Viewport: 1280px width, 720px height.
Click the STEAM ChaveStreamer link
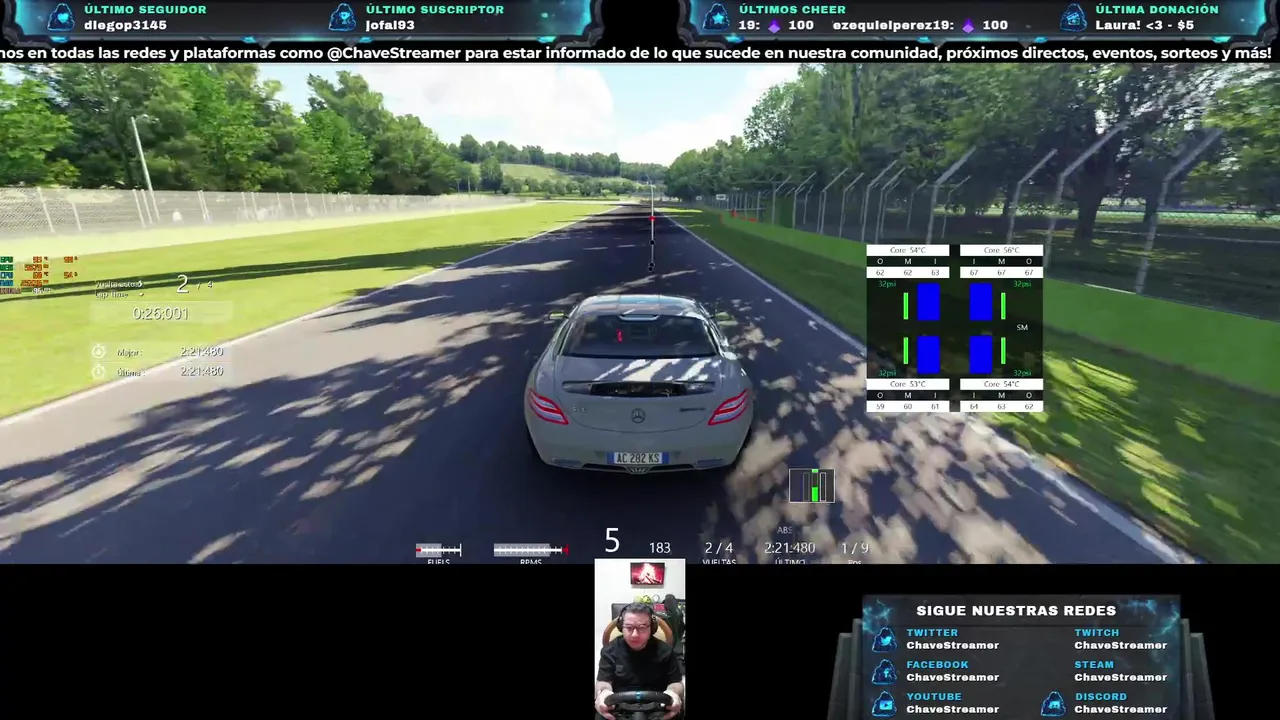pyautogui.click(x=1120, y=671)
